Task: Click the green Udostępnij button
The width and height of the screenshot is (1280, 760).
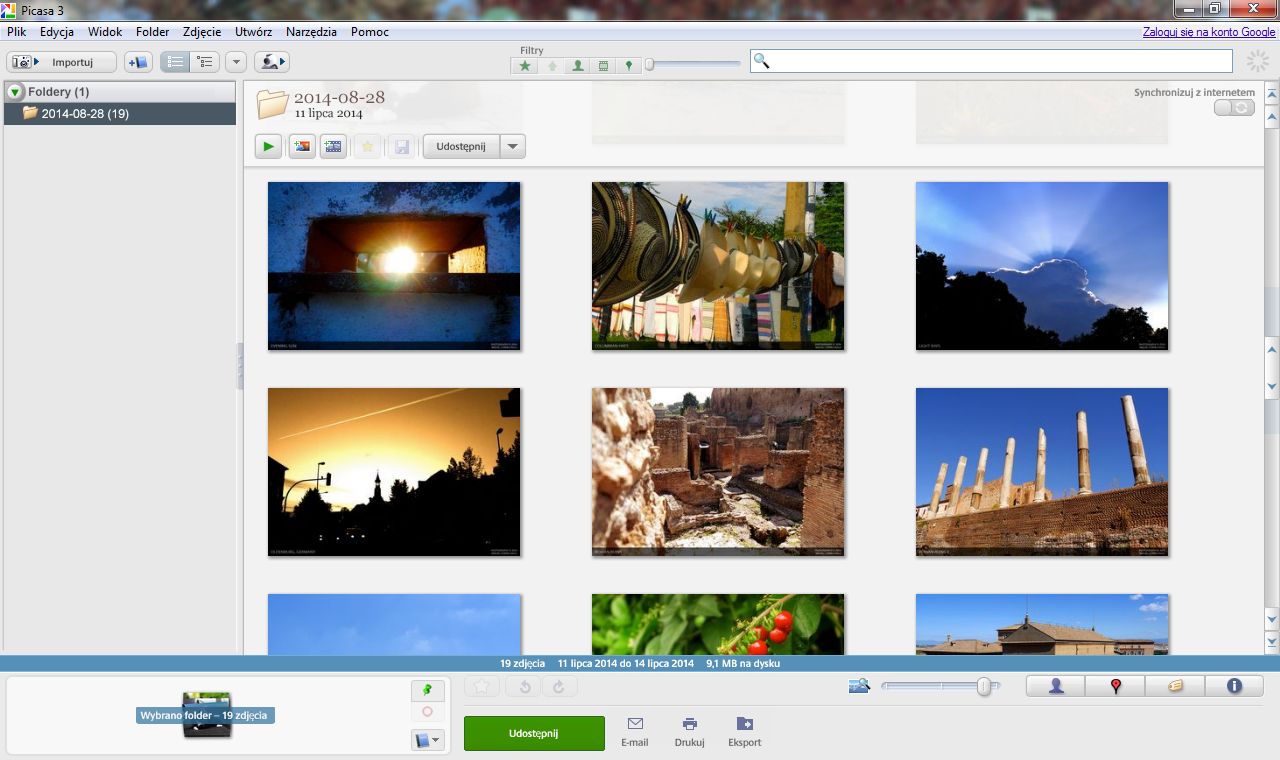Action: click(534, 733)
